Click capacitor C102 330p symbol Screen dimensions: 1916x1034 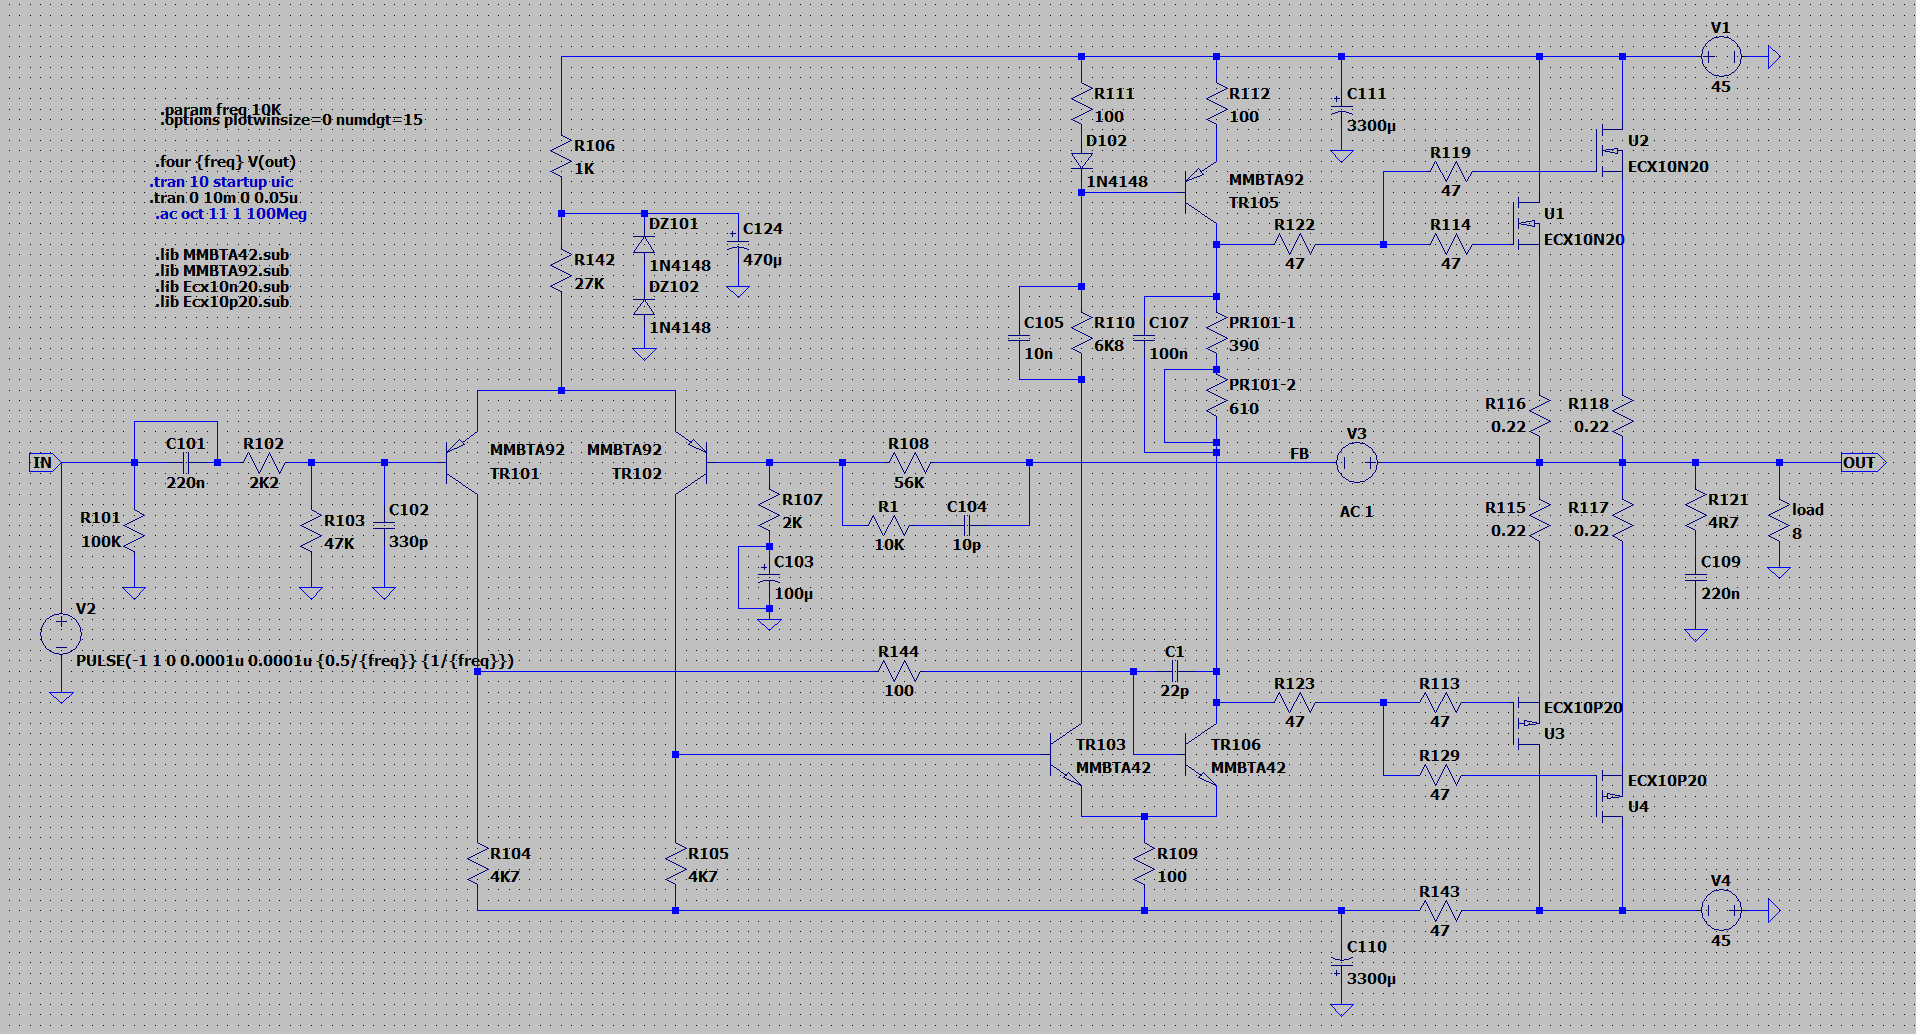coord(384,526)
